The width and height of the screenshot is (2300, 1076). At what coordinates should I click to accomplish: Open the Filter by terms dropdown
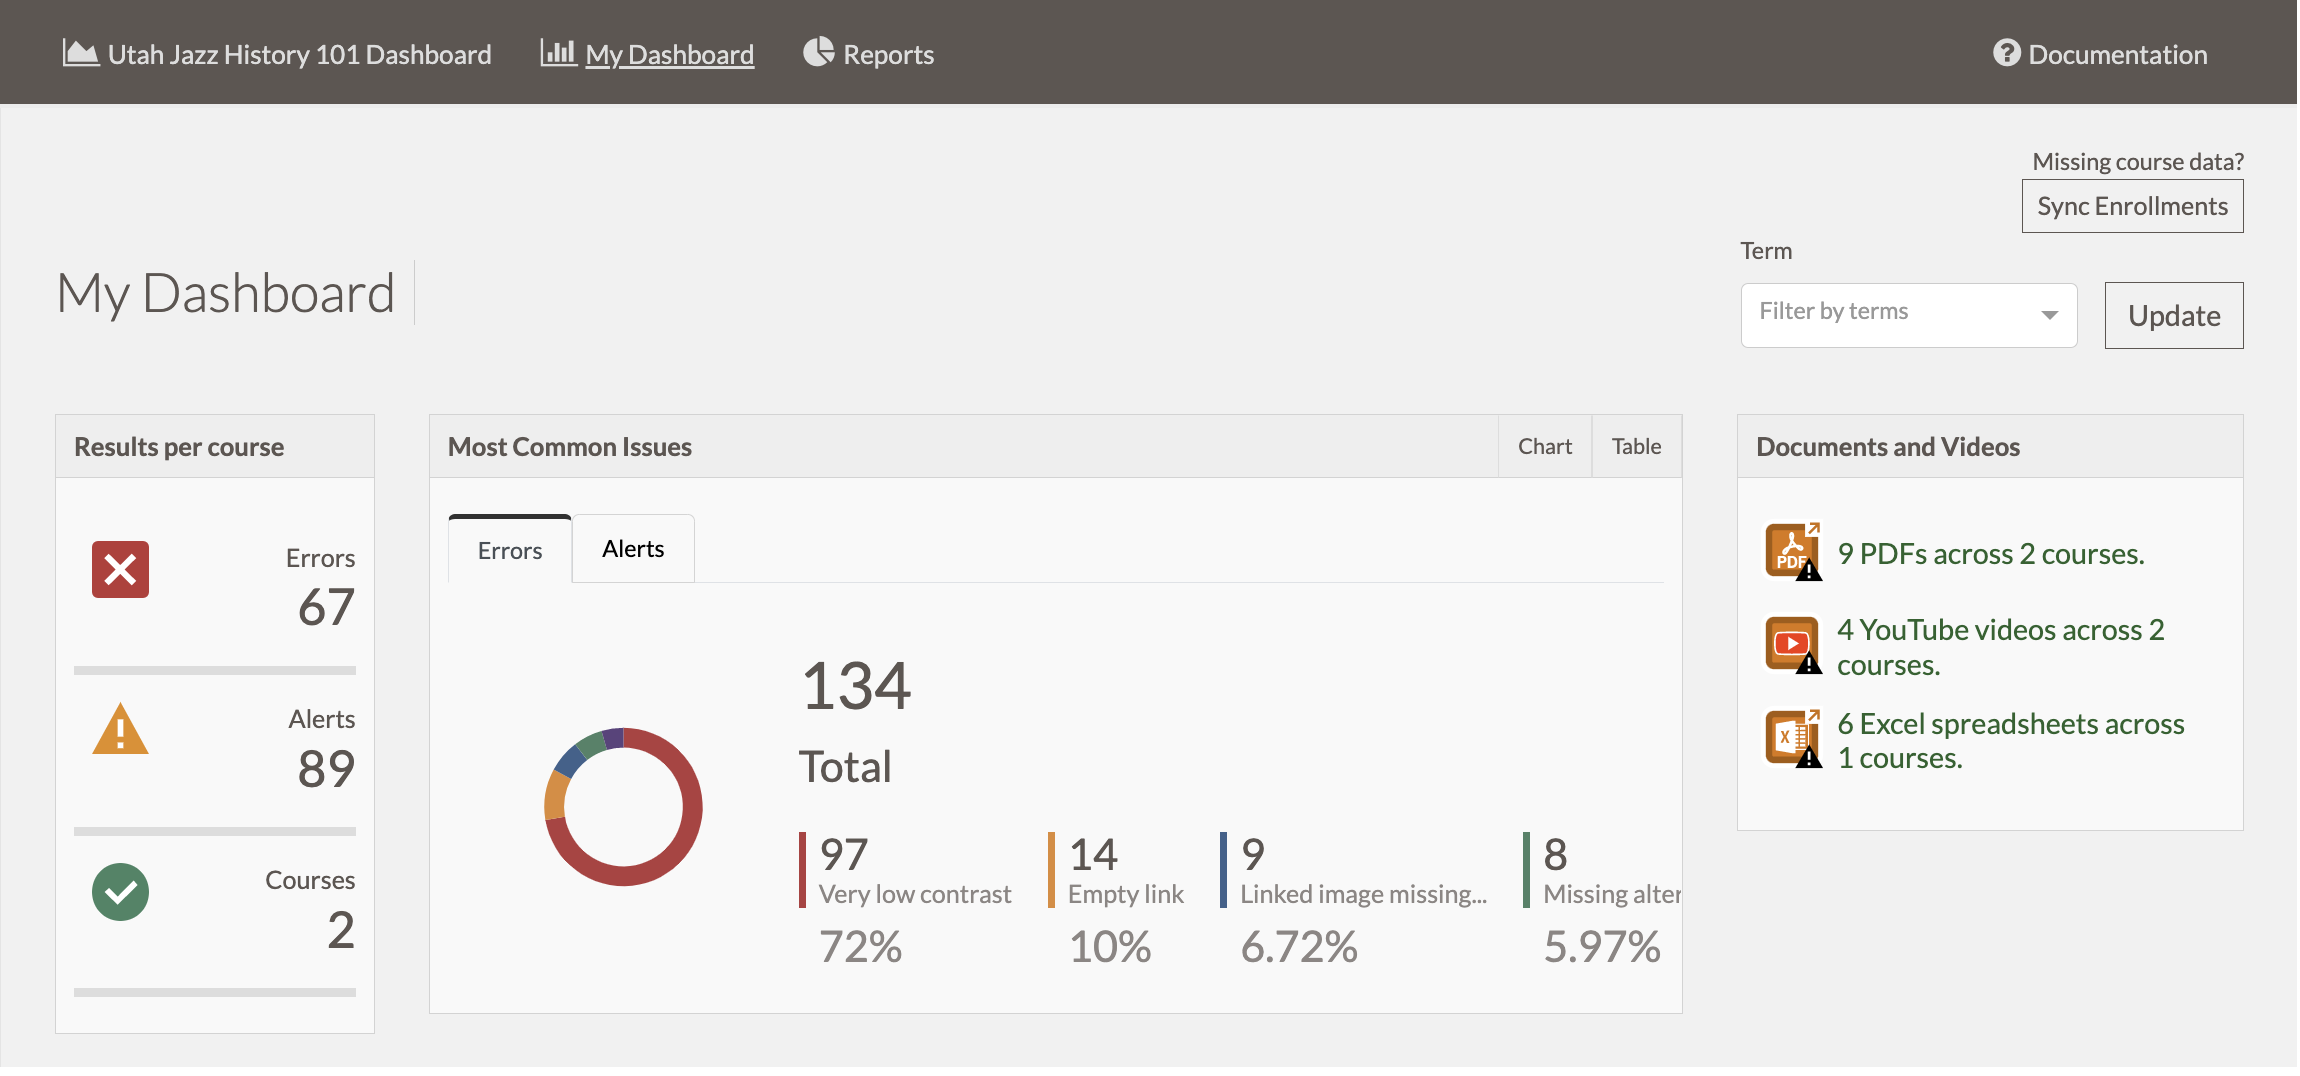point(1909,315)
